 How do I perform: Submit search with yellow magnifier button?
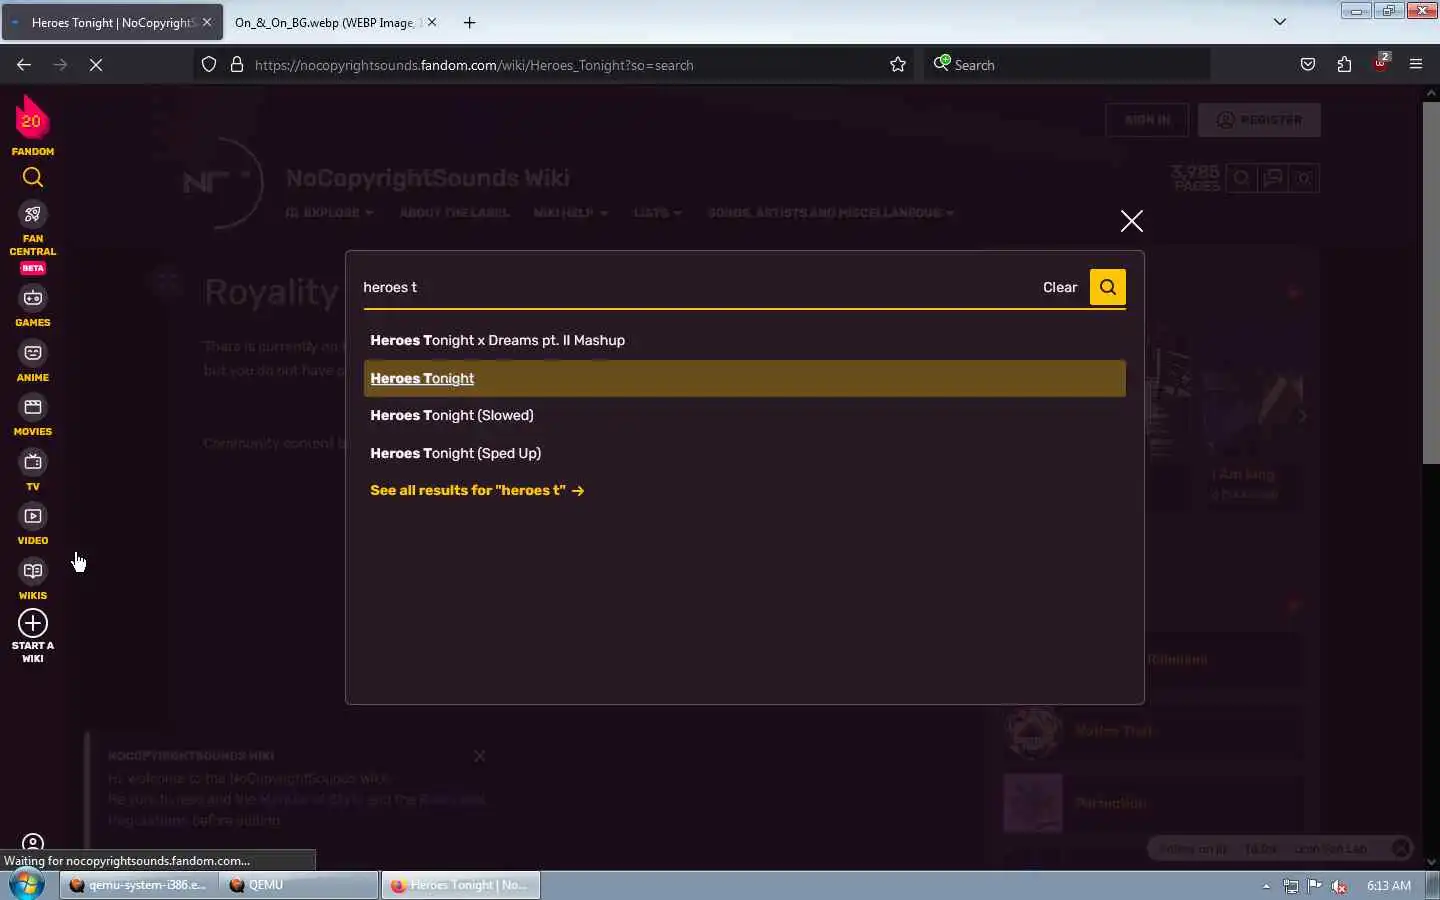1107,287
